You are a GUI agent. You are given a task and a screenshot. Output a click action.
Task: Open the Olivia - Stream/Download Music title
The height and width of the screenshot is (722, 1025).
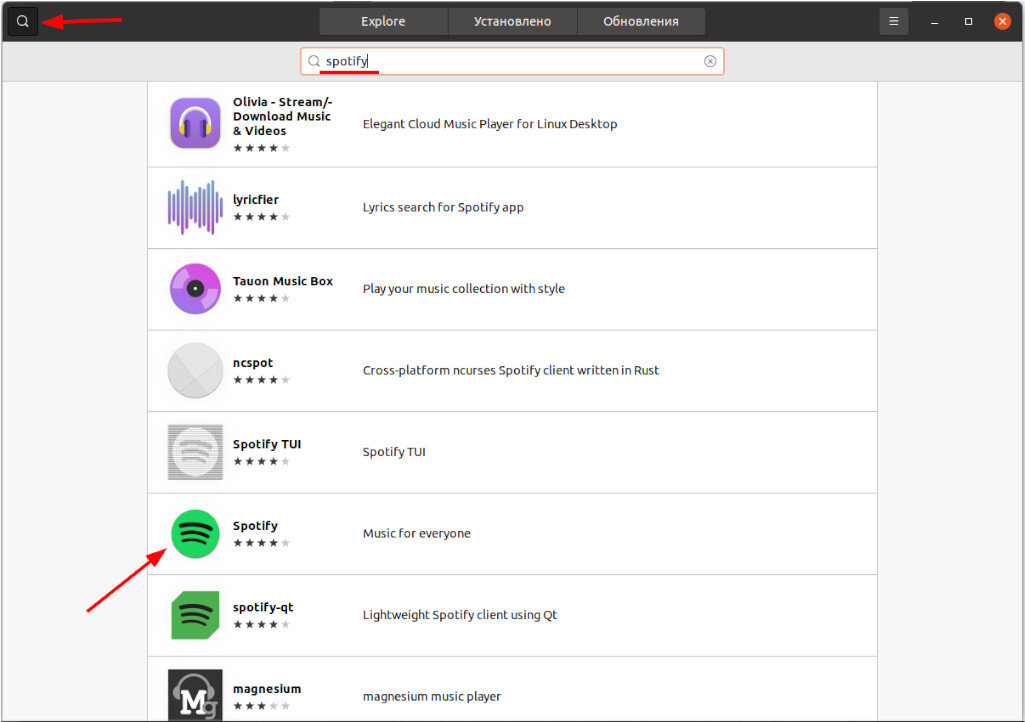[282, 116]
